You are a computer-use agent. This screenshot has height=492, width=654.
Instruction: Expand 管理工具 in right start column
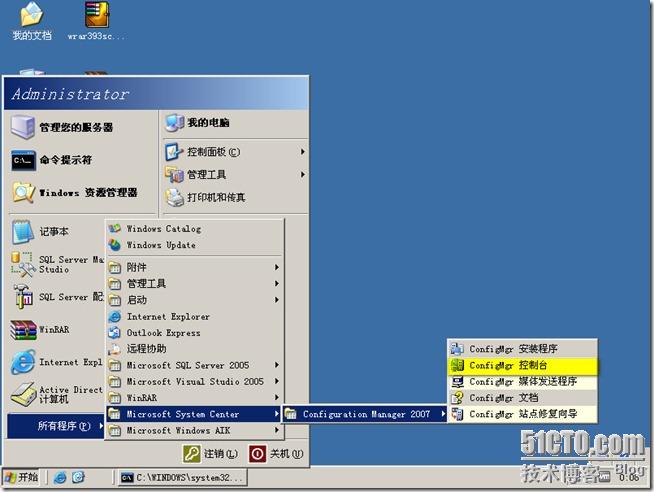pos(235,175)
